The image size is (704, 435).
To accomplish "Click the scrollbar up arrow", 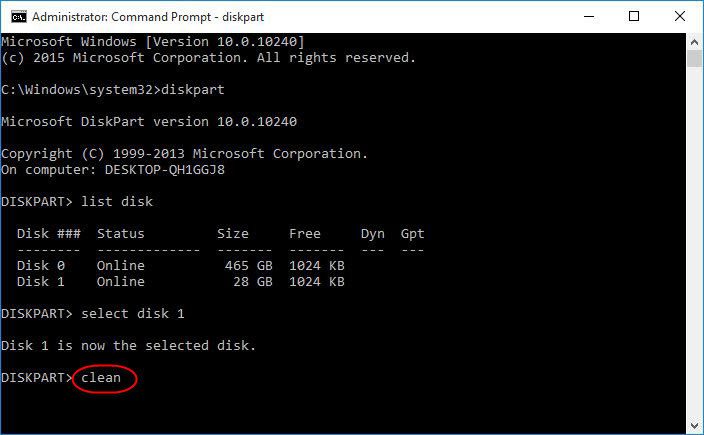I will 694,42.
